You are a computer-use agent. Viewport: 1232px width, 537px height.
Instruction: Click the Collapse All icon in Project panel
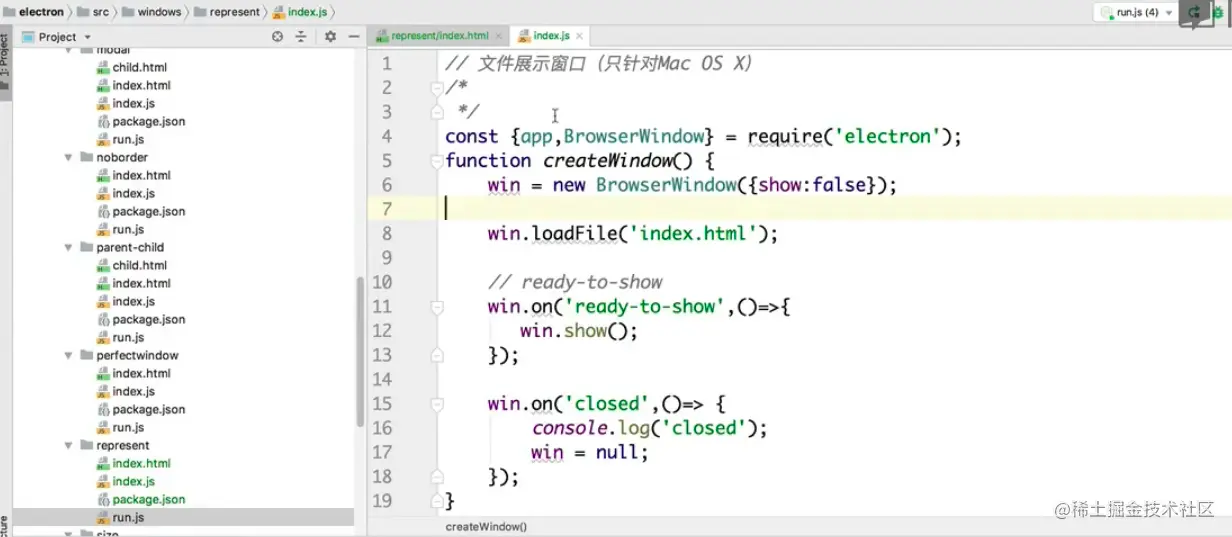[301, 37]
